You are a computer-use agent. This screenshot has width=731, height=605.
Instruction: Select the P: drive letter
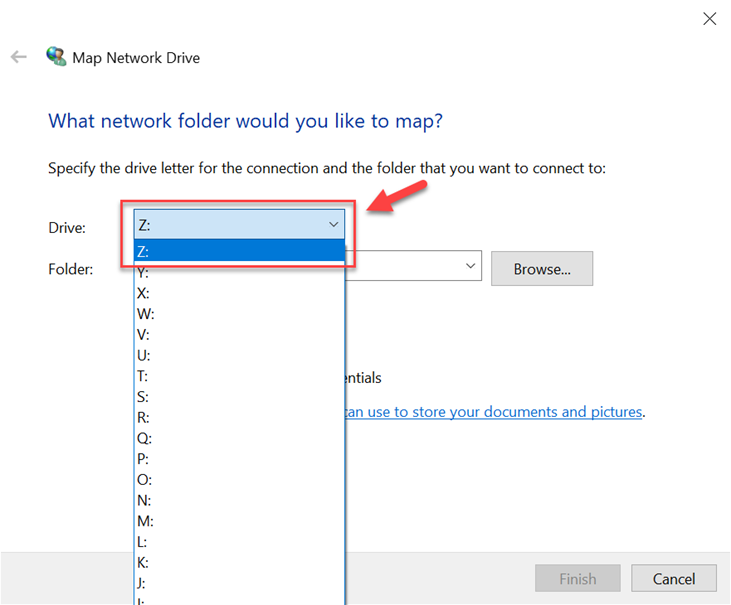(238, 459)
